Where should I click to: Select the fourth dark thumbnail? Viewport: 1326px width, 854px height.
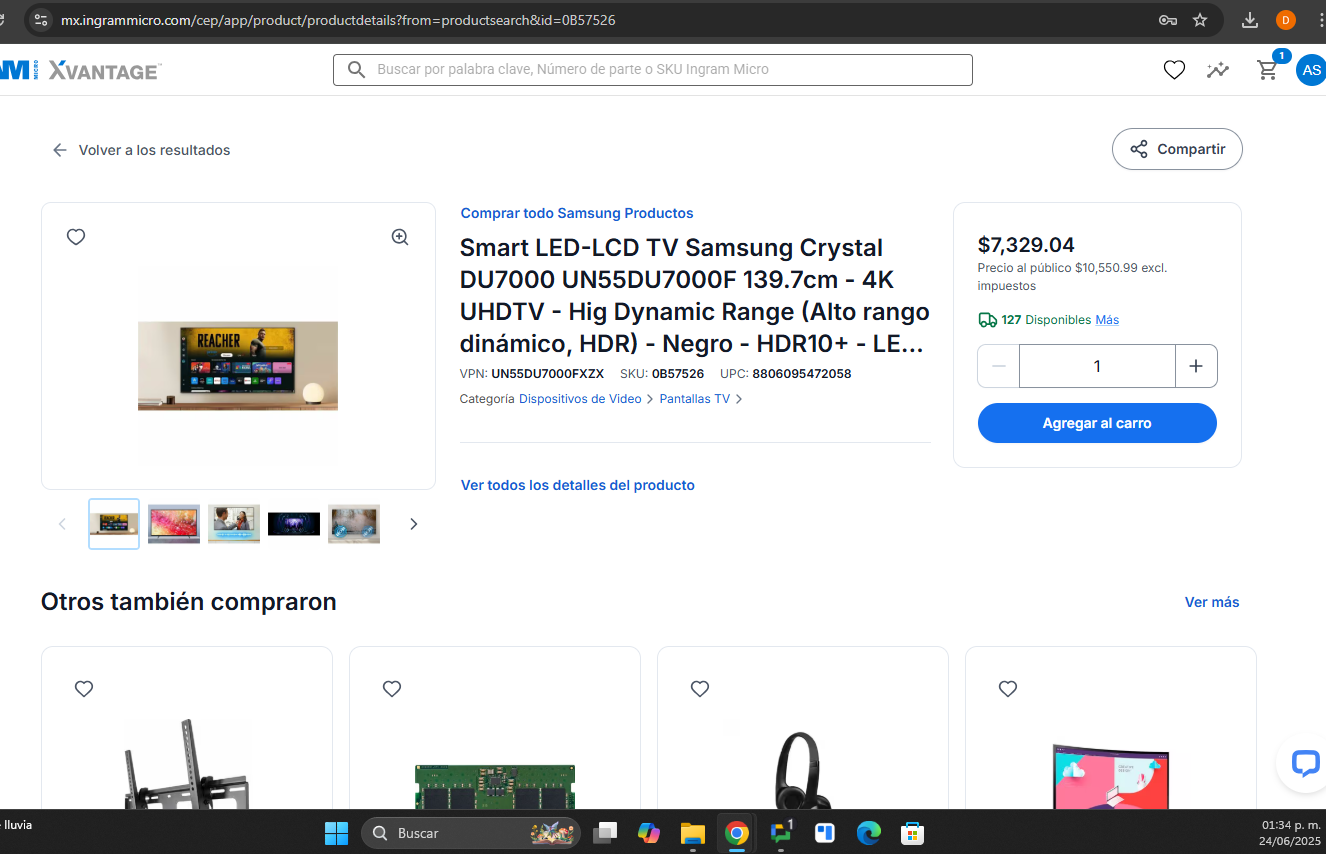[294, 524]
